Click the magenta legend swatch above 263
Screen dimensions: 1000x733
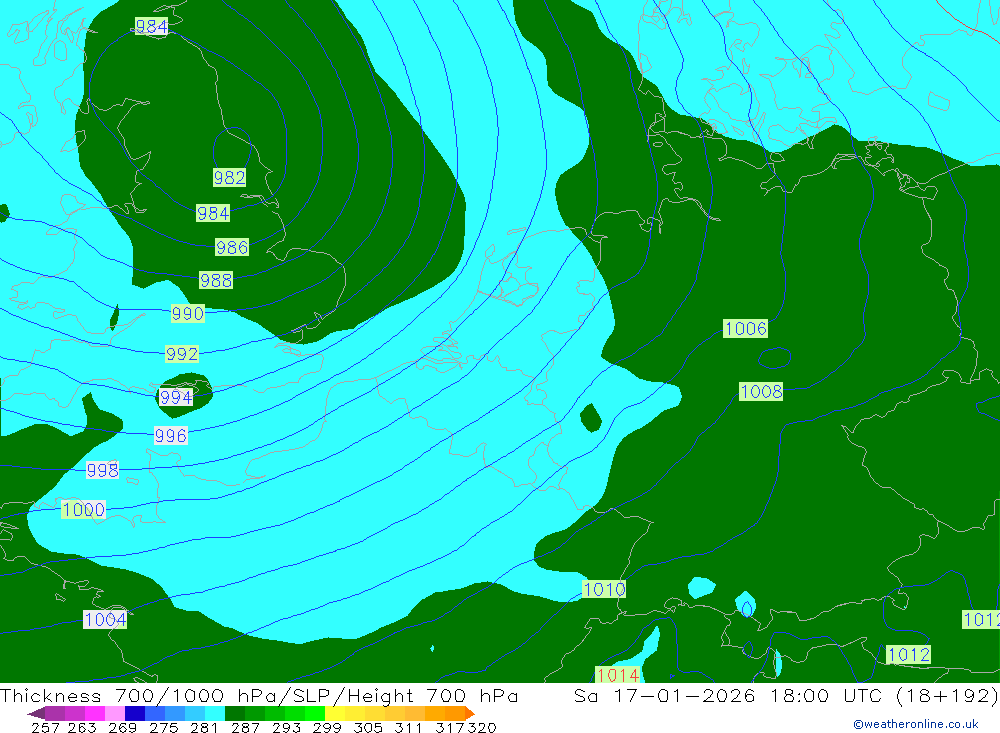pyautogui.click(x=94, y=713)
